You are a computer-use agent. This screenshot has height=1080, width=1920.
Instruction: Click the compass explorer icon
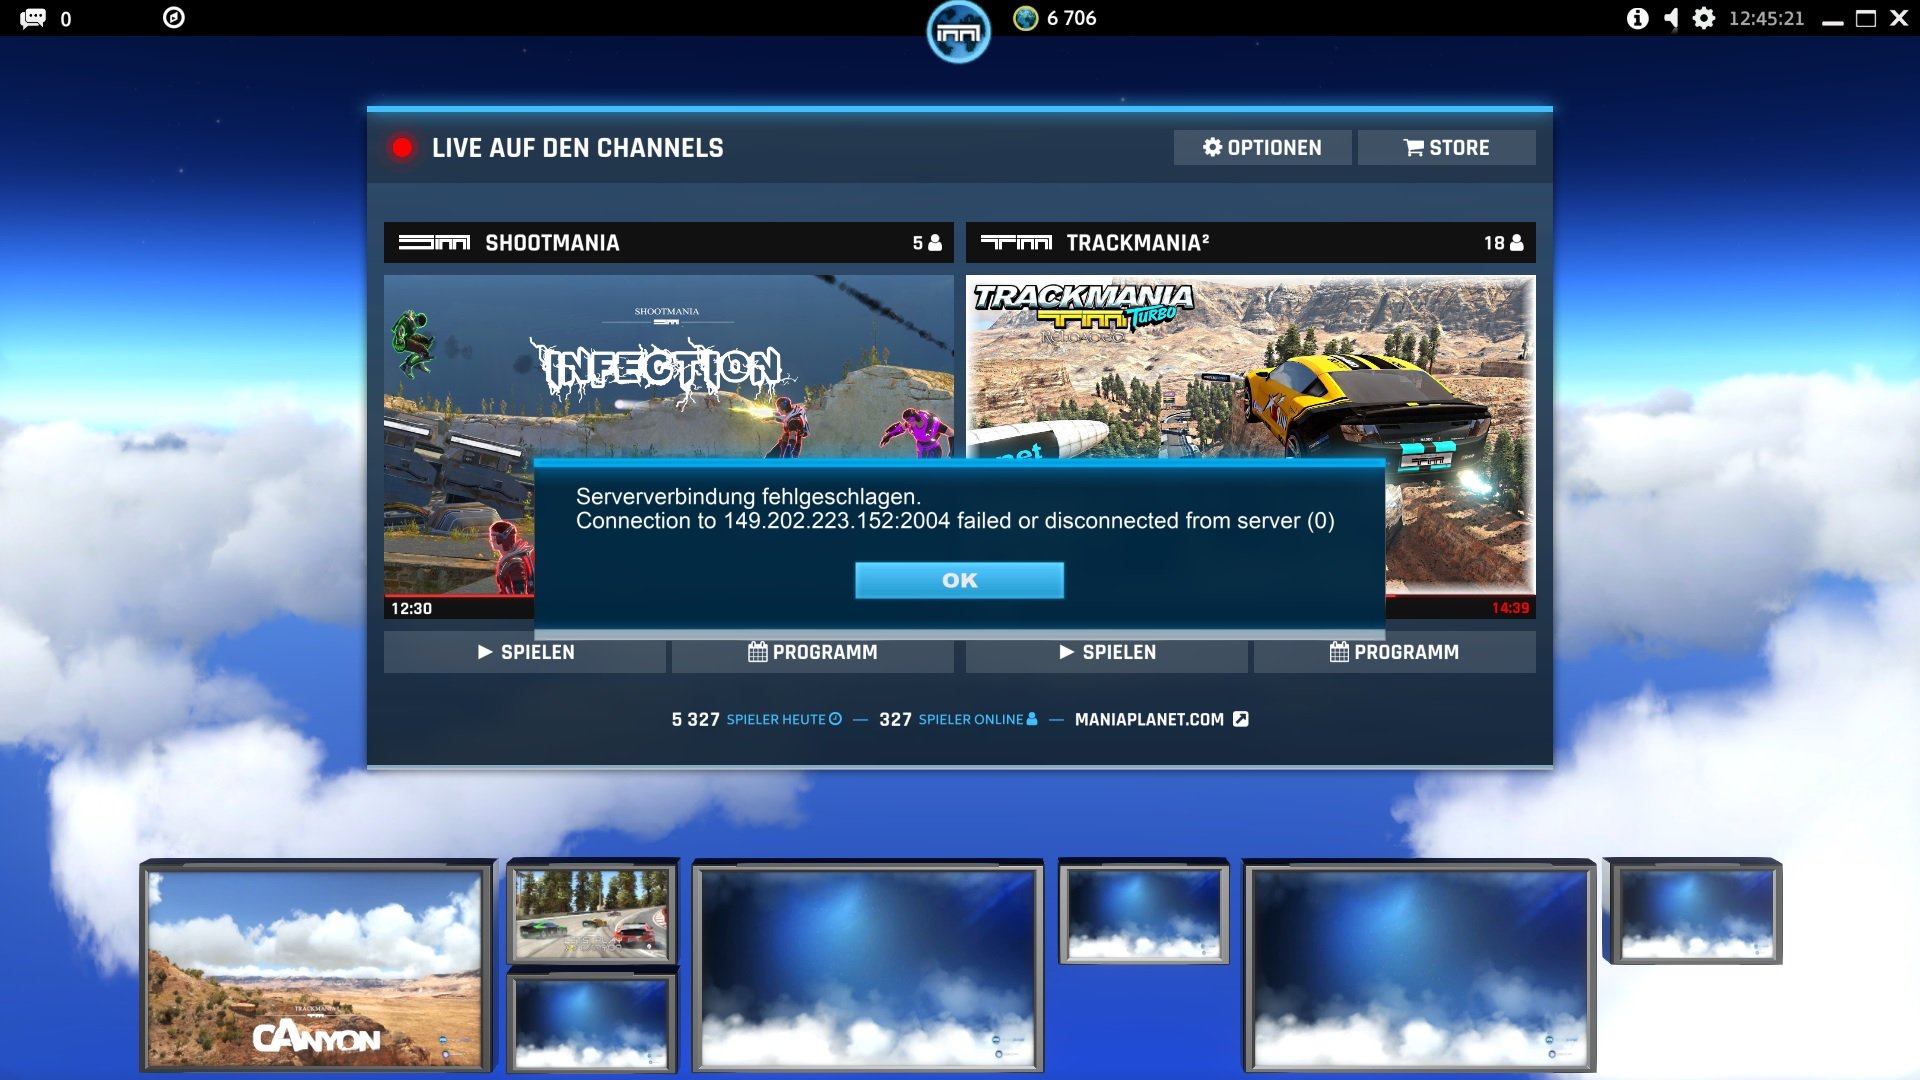coord(174,18)
